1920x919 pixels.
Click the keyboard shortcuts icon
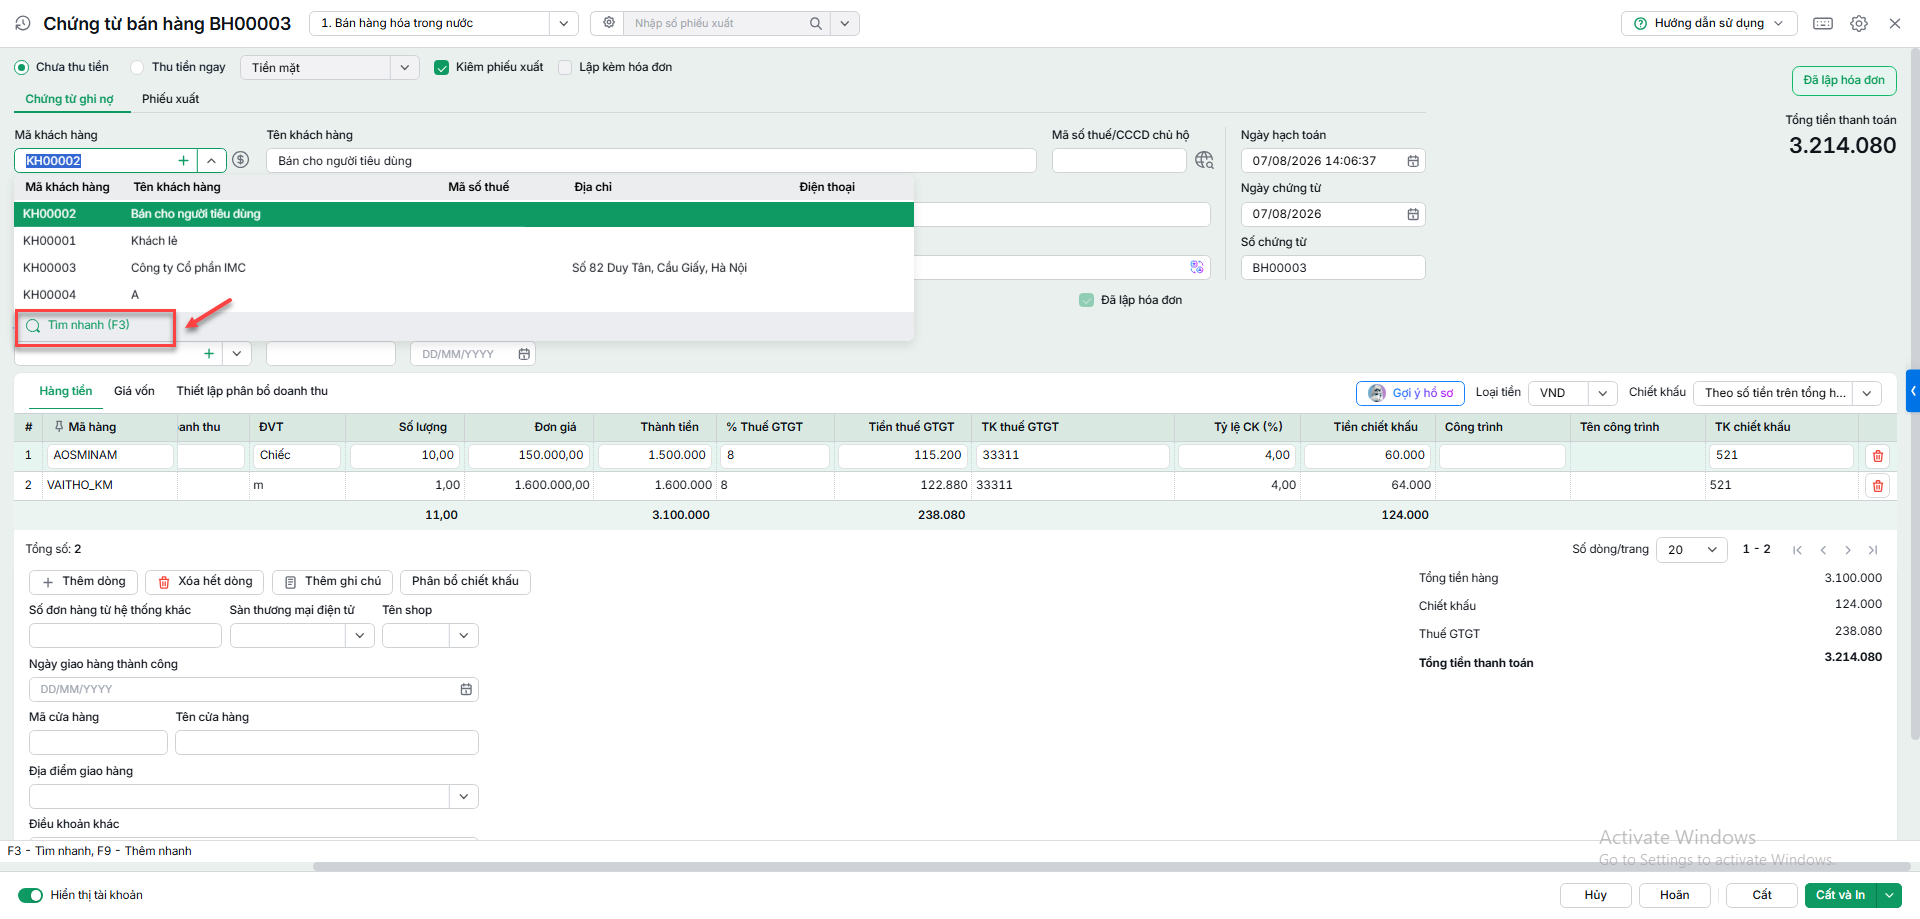(x=1823, y=23)
